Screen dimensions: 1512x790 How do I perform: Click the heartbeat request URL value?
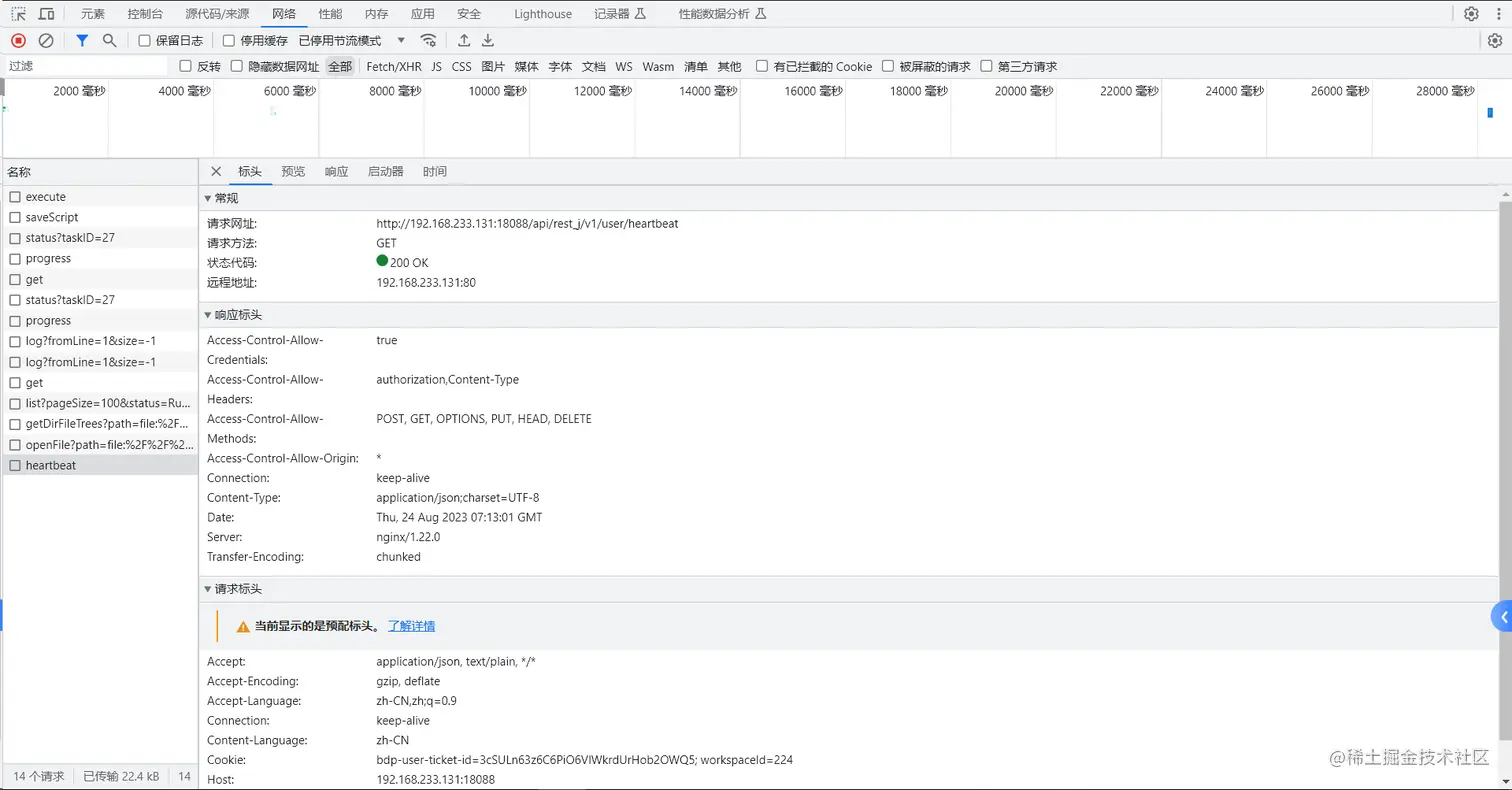[x=527, y=224]
